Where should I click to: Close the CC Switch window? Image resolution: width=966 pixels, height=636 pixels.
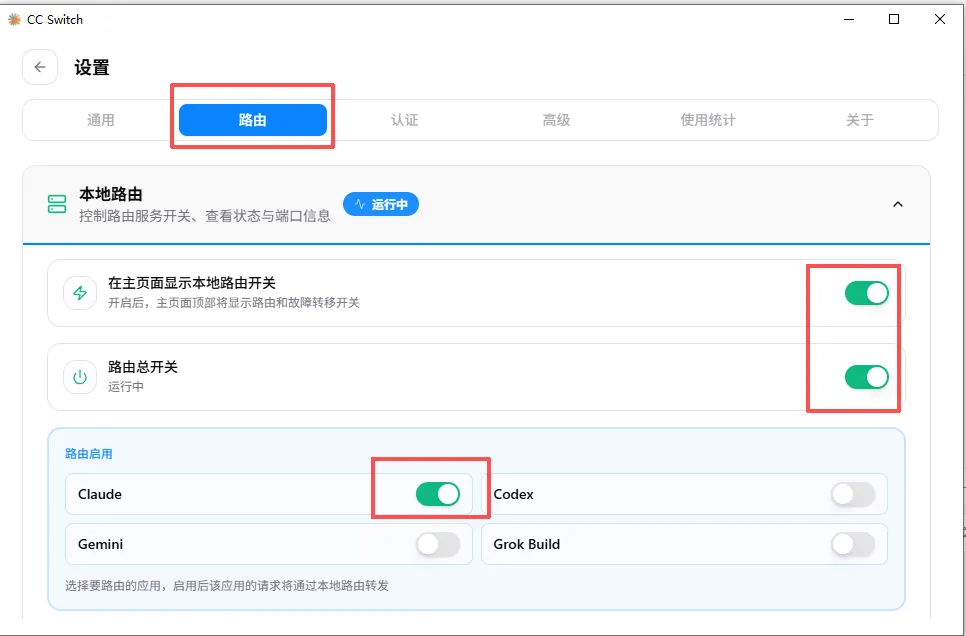[x=940, y=20]
